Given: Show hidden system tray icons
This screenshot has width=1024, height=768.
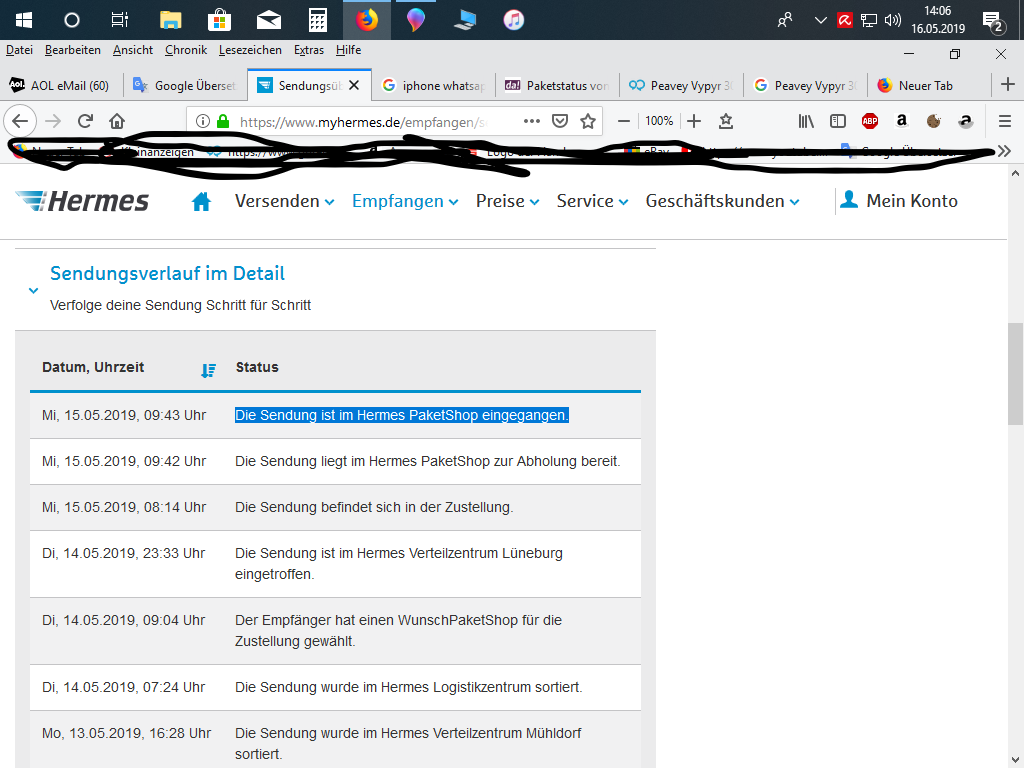Looking at the screenshot, I should 821,20.
